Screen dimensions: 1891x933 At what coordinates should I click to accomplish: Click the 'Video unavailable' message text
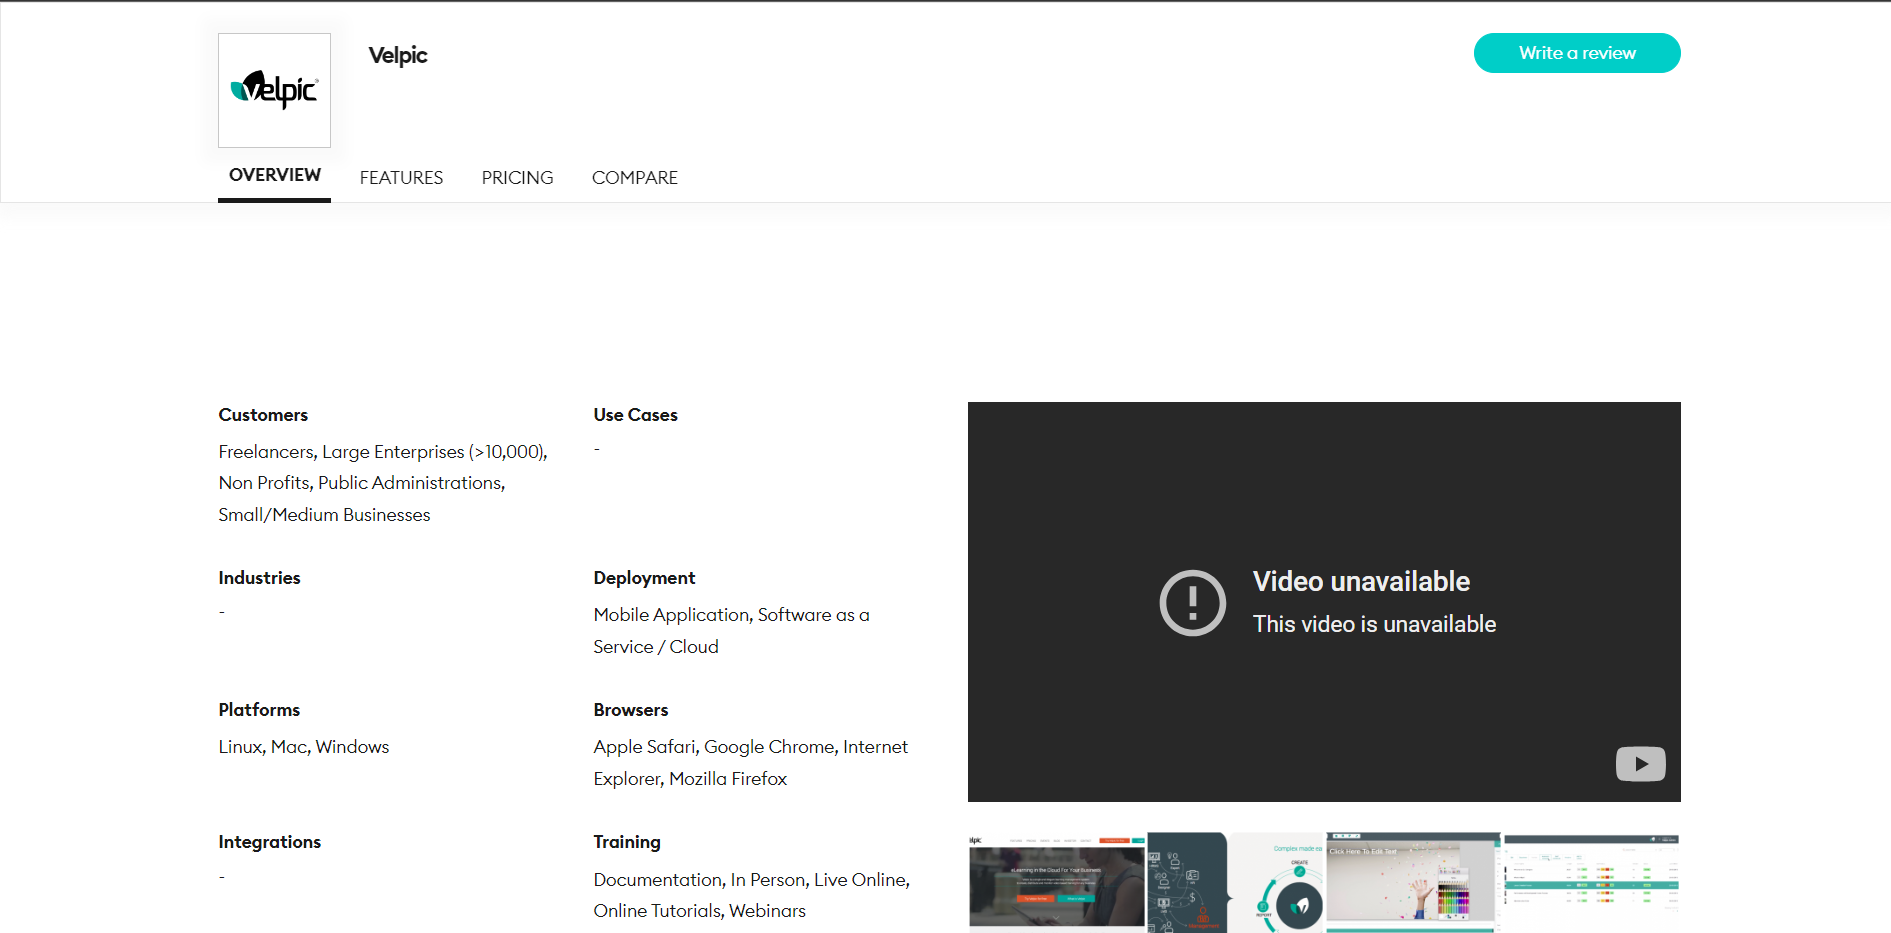pyautogui.click(x=1360, y=582)
